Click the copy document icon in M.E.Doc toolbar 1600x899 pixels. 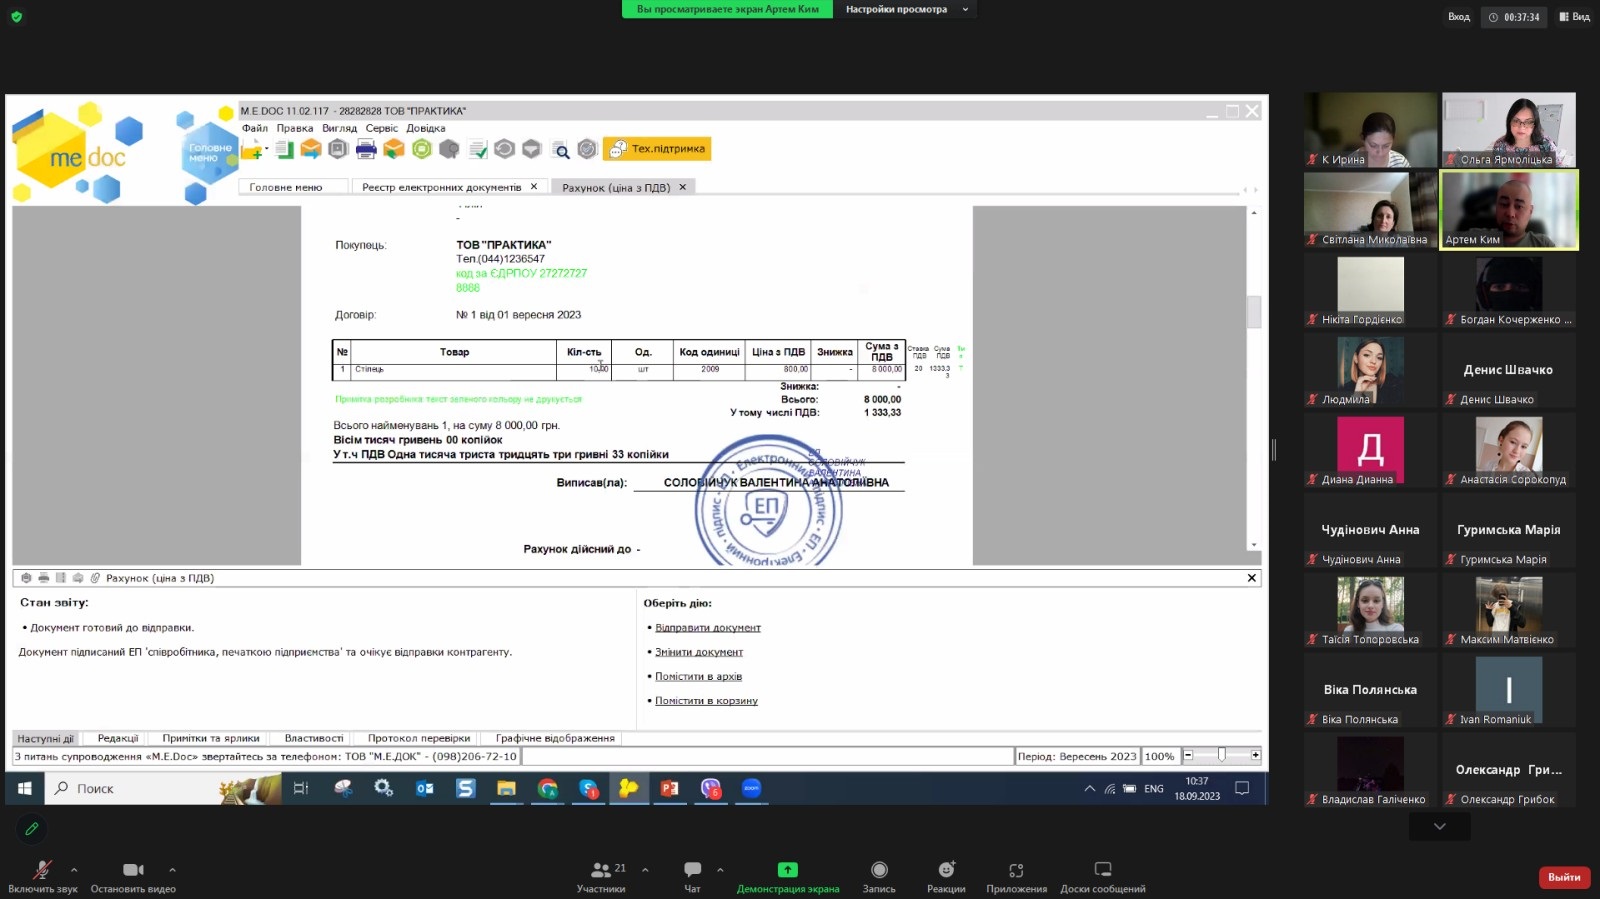tap(284, 150)
